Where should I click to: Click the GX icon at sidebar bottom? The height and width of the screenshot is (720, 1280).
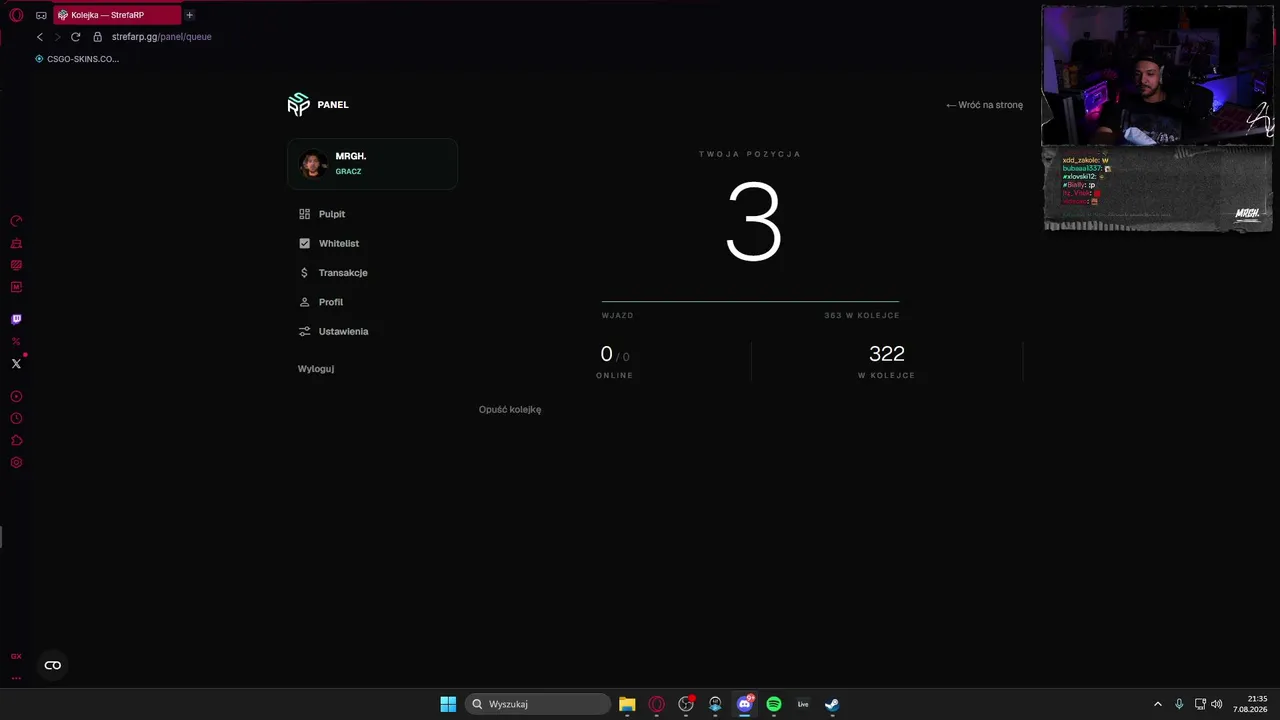tap(16, 656)
